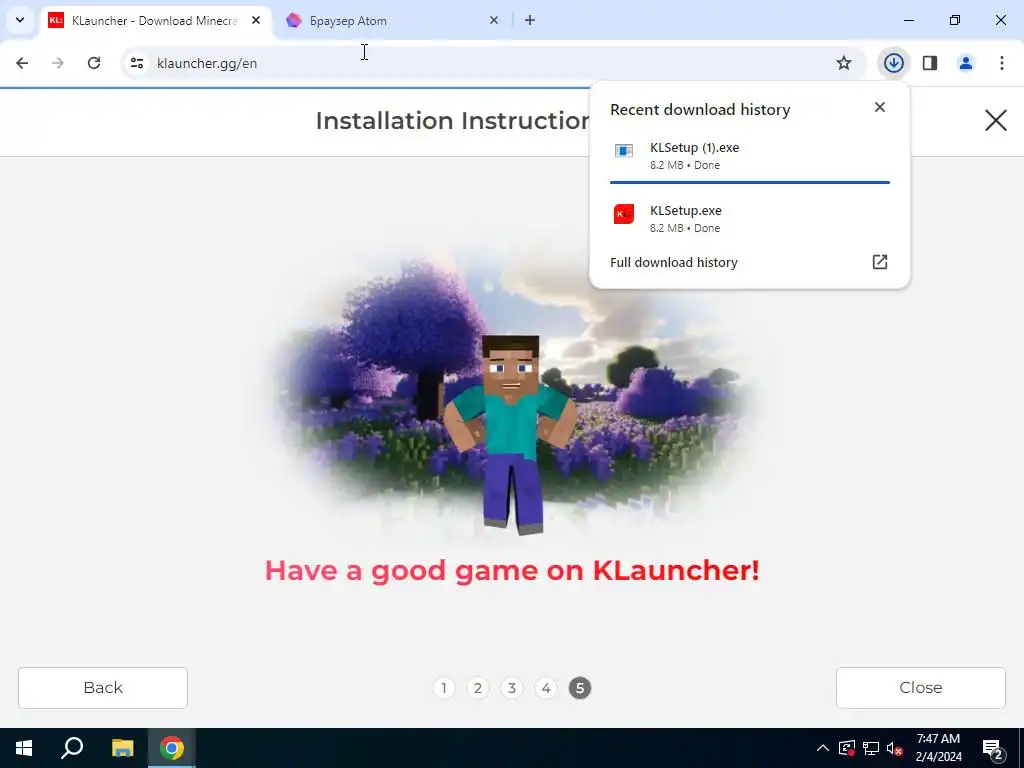Minimize the Chrome window

(x=908, y=20)
